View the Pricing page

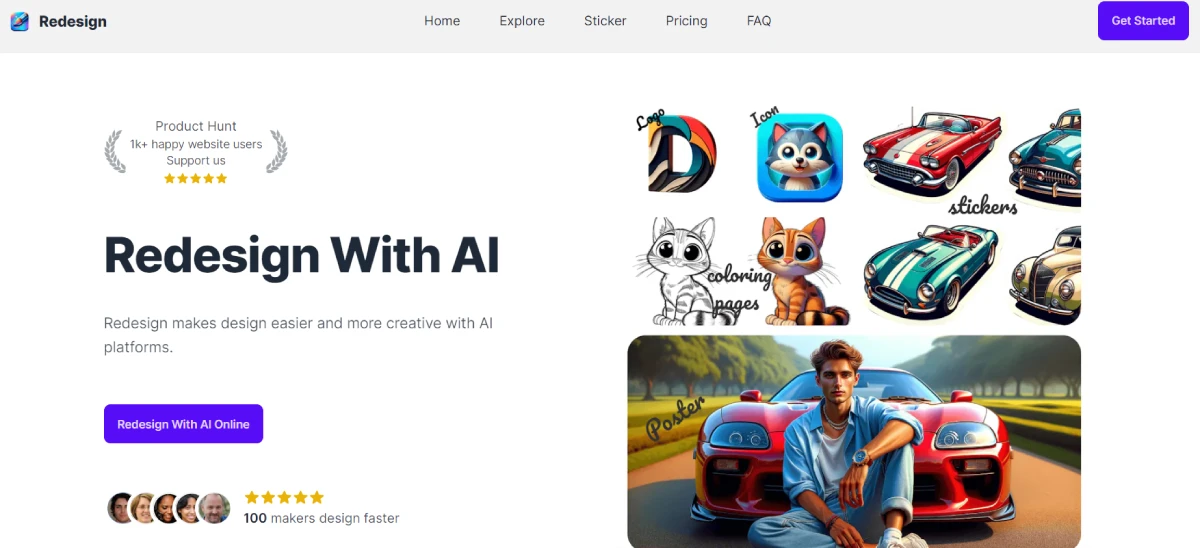[686, 21]
